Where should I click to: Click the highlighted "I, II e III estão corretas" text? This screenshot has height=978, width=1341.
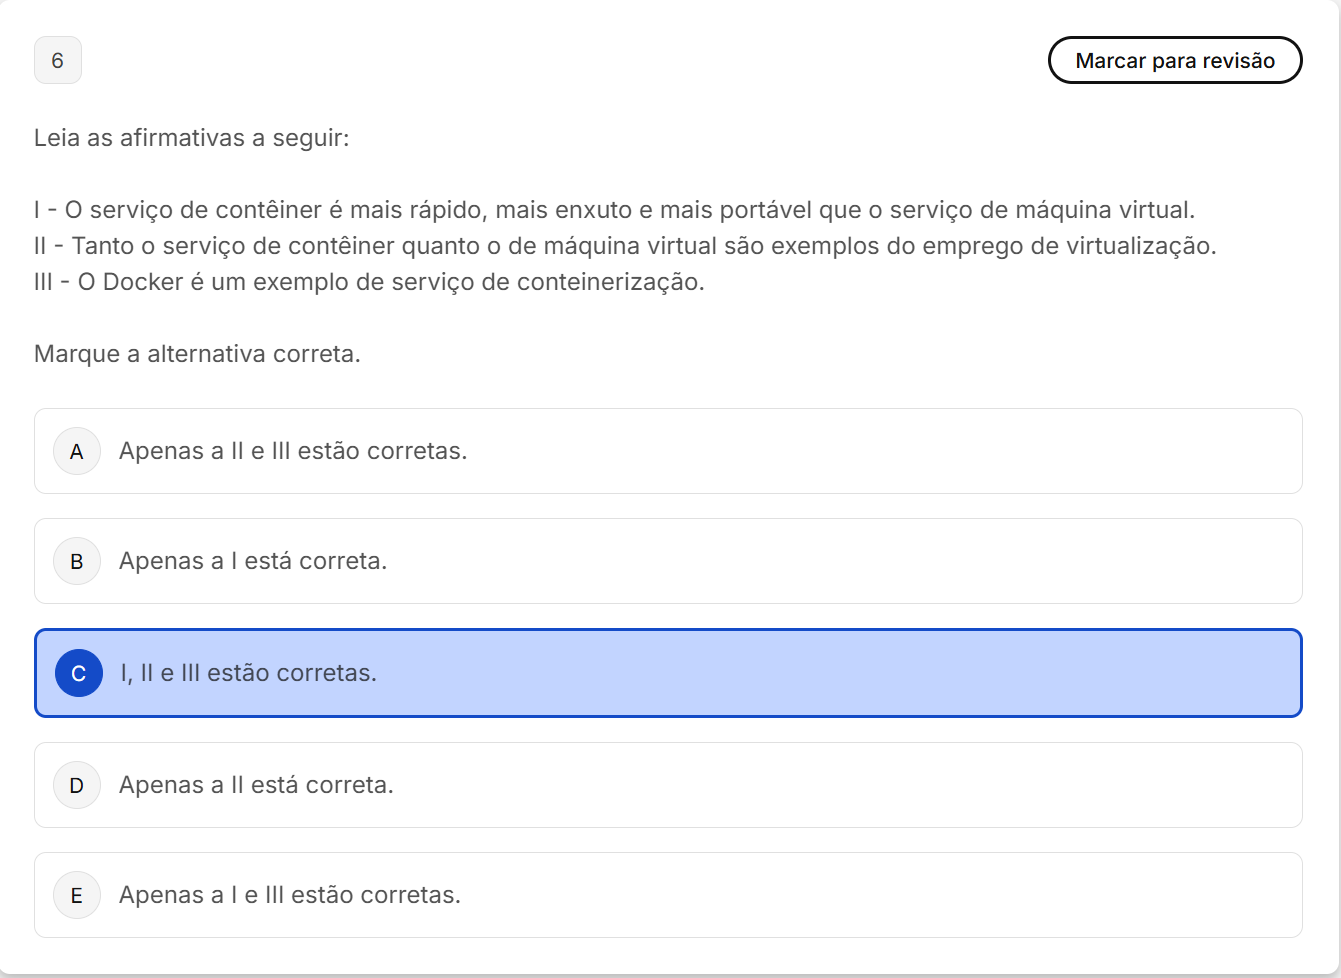tap(249, 674)
